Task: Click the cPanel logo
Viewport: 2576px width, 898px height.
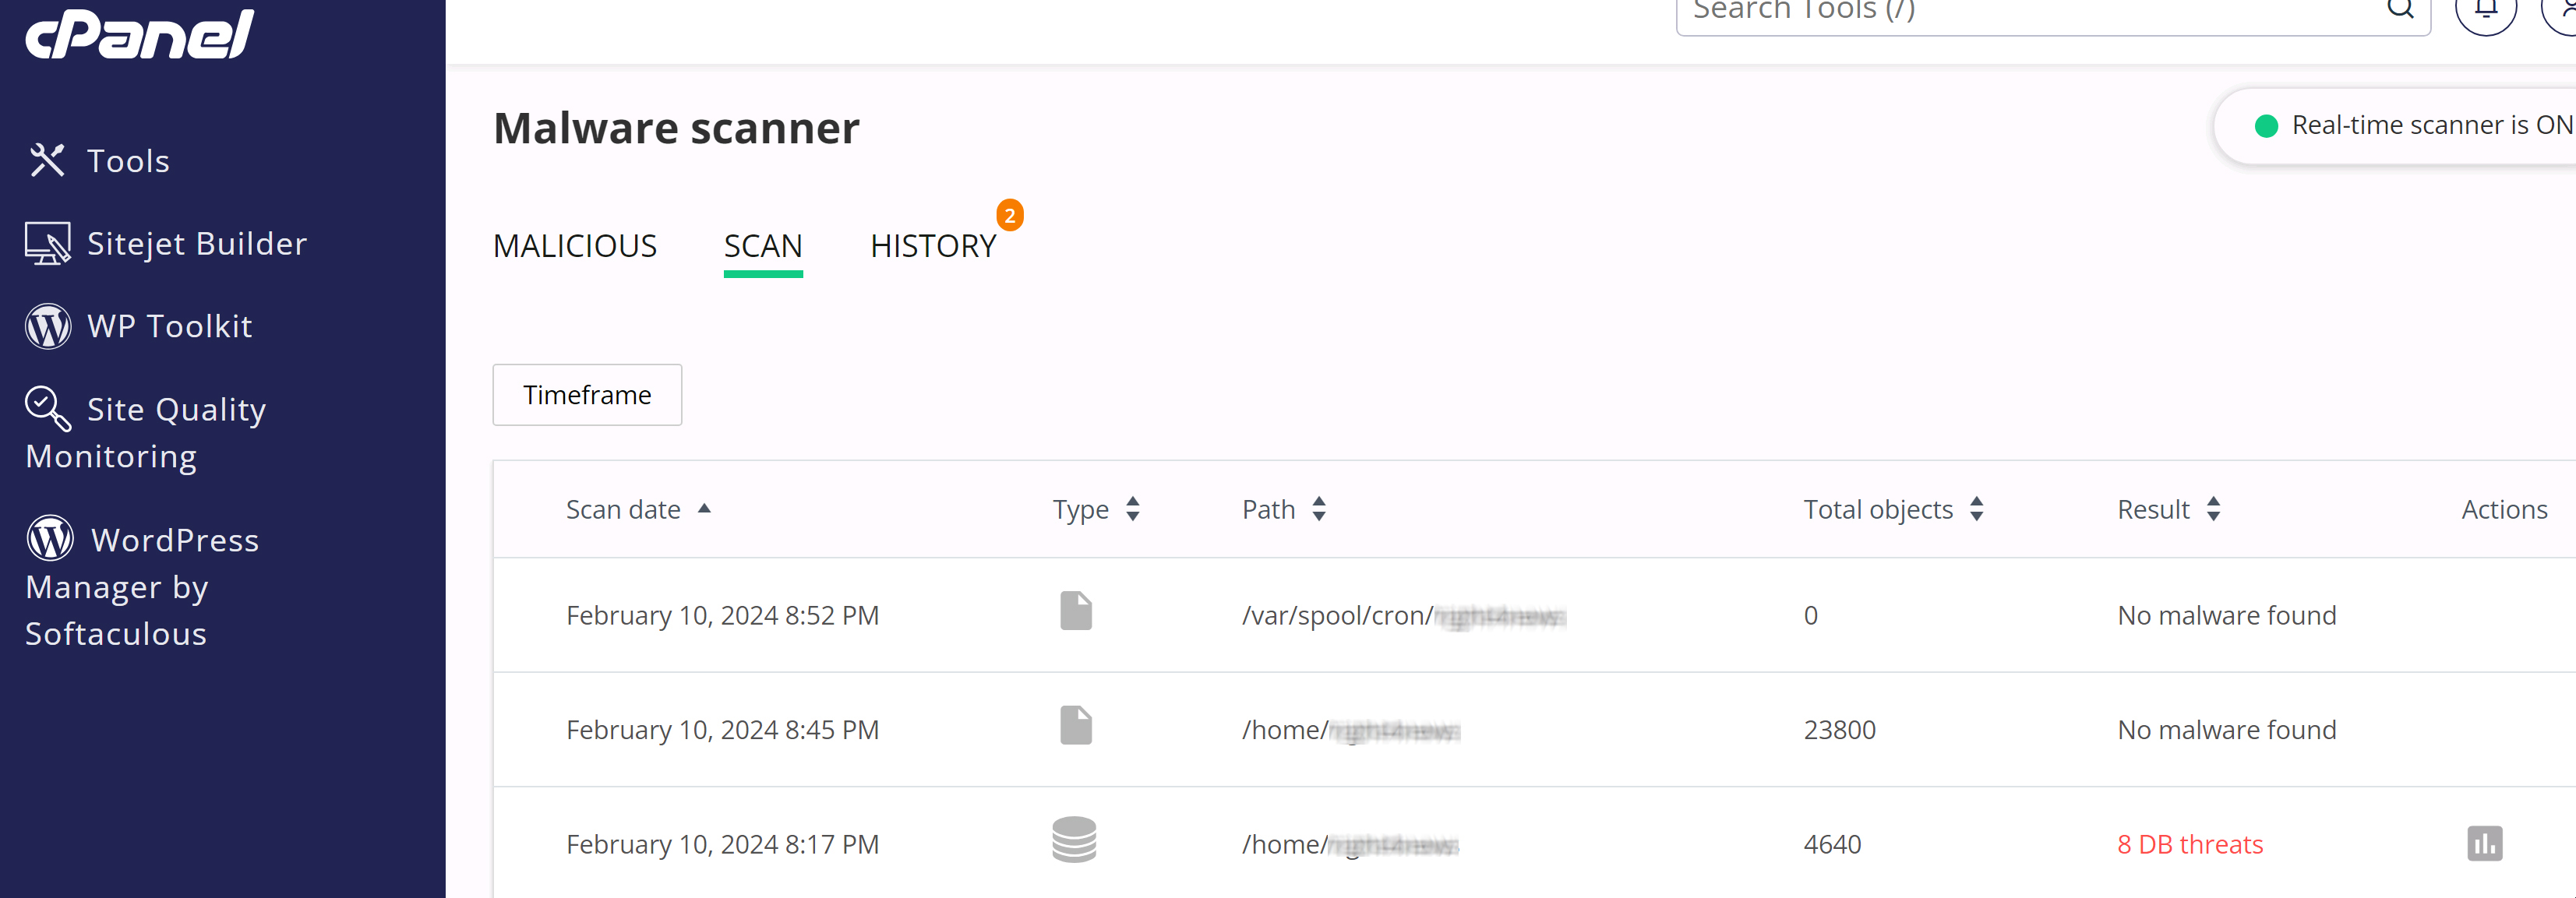Action: coord(140,33)
